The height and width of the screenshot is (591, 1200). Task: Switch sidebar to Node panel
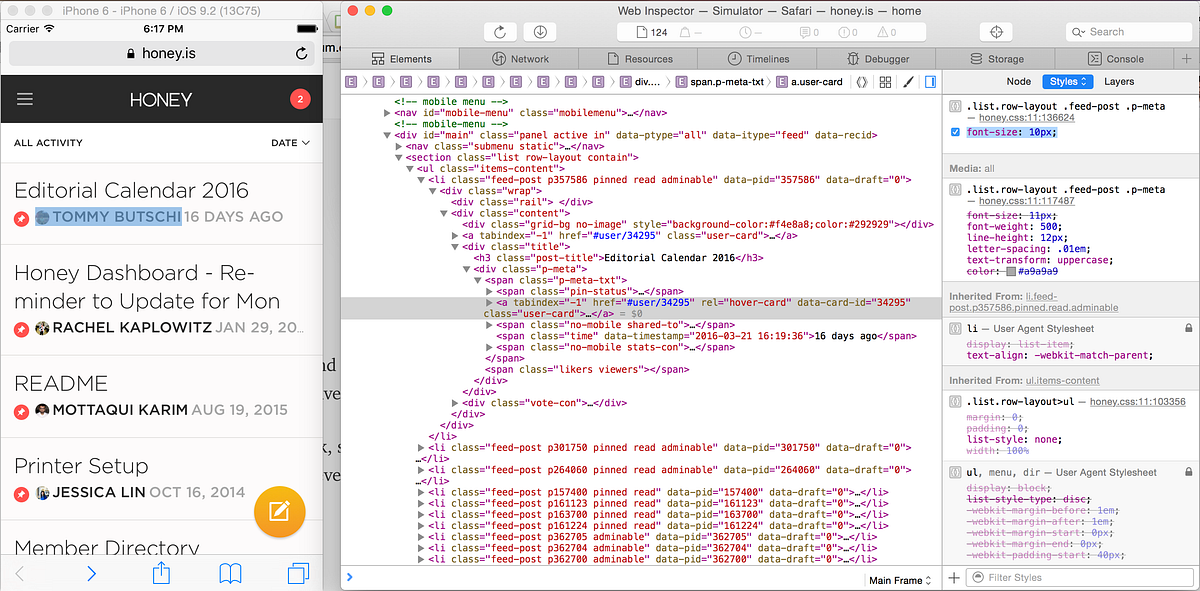pos(1018,81)
